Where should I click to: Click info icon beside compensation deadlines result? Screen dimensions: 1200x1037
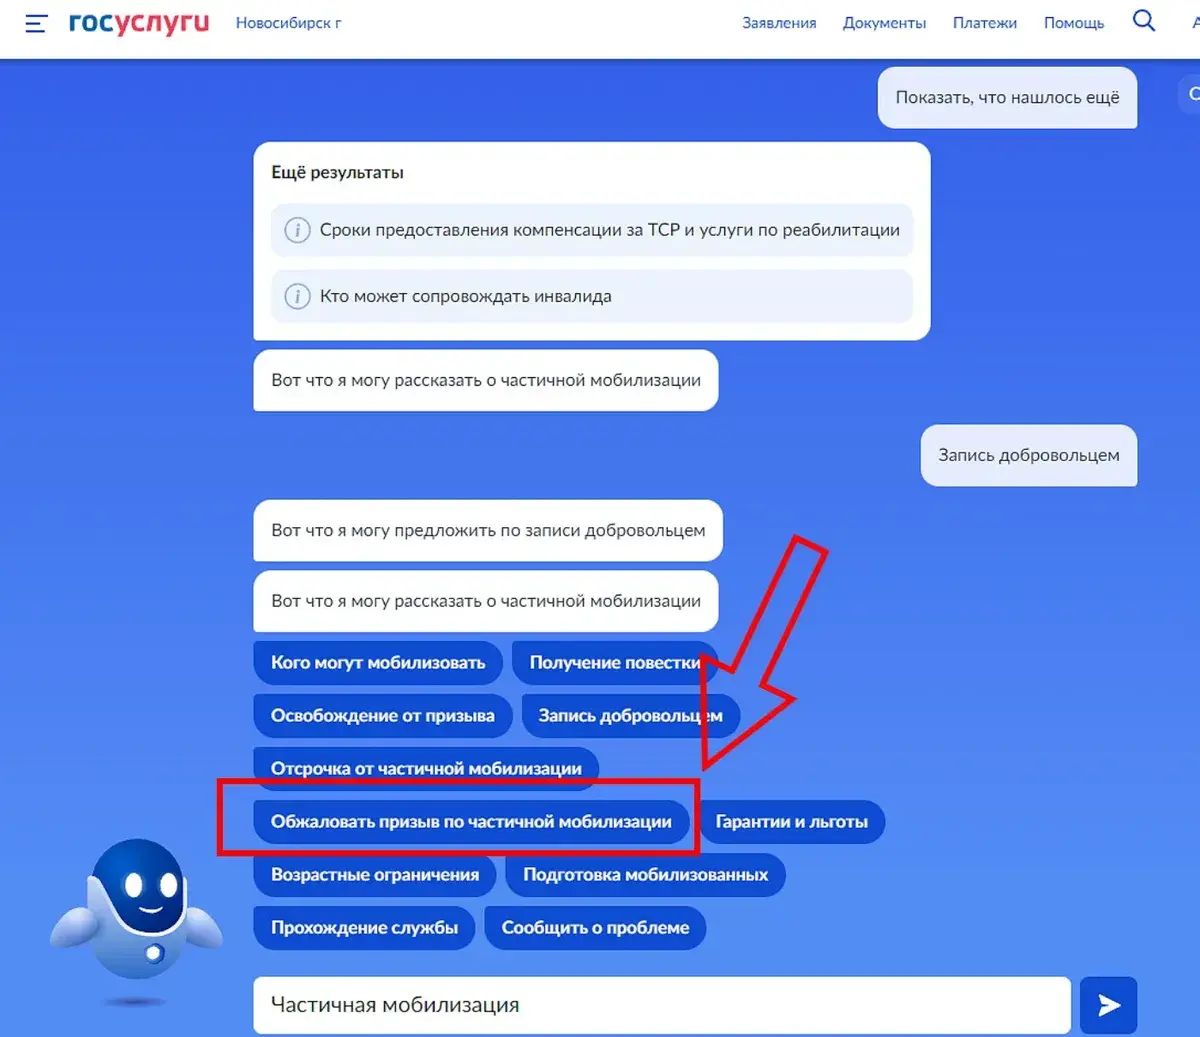click(x=297, y=229)
